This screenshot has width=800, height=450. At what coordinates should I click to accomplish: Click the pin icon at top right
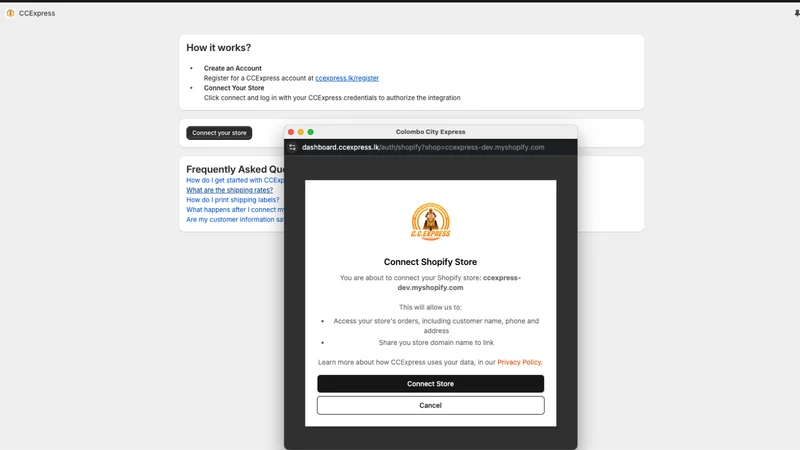[796, 13]
